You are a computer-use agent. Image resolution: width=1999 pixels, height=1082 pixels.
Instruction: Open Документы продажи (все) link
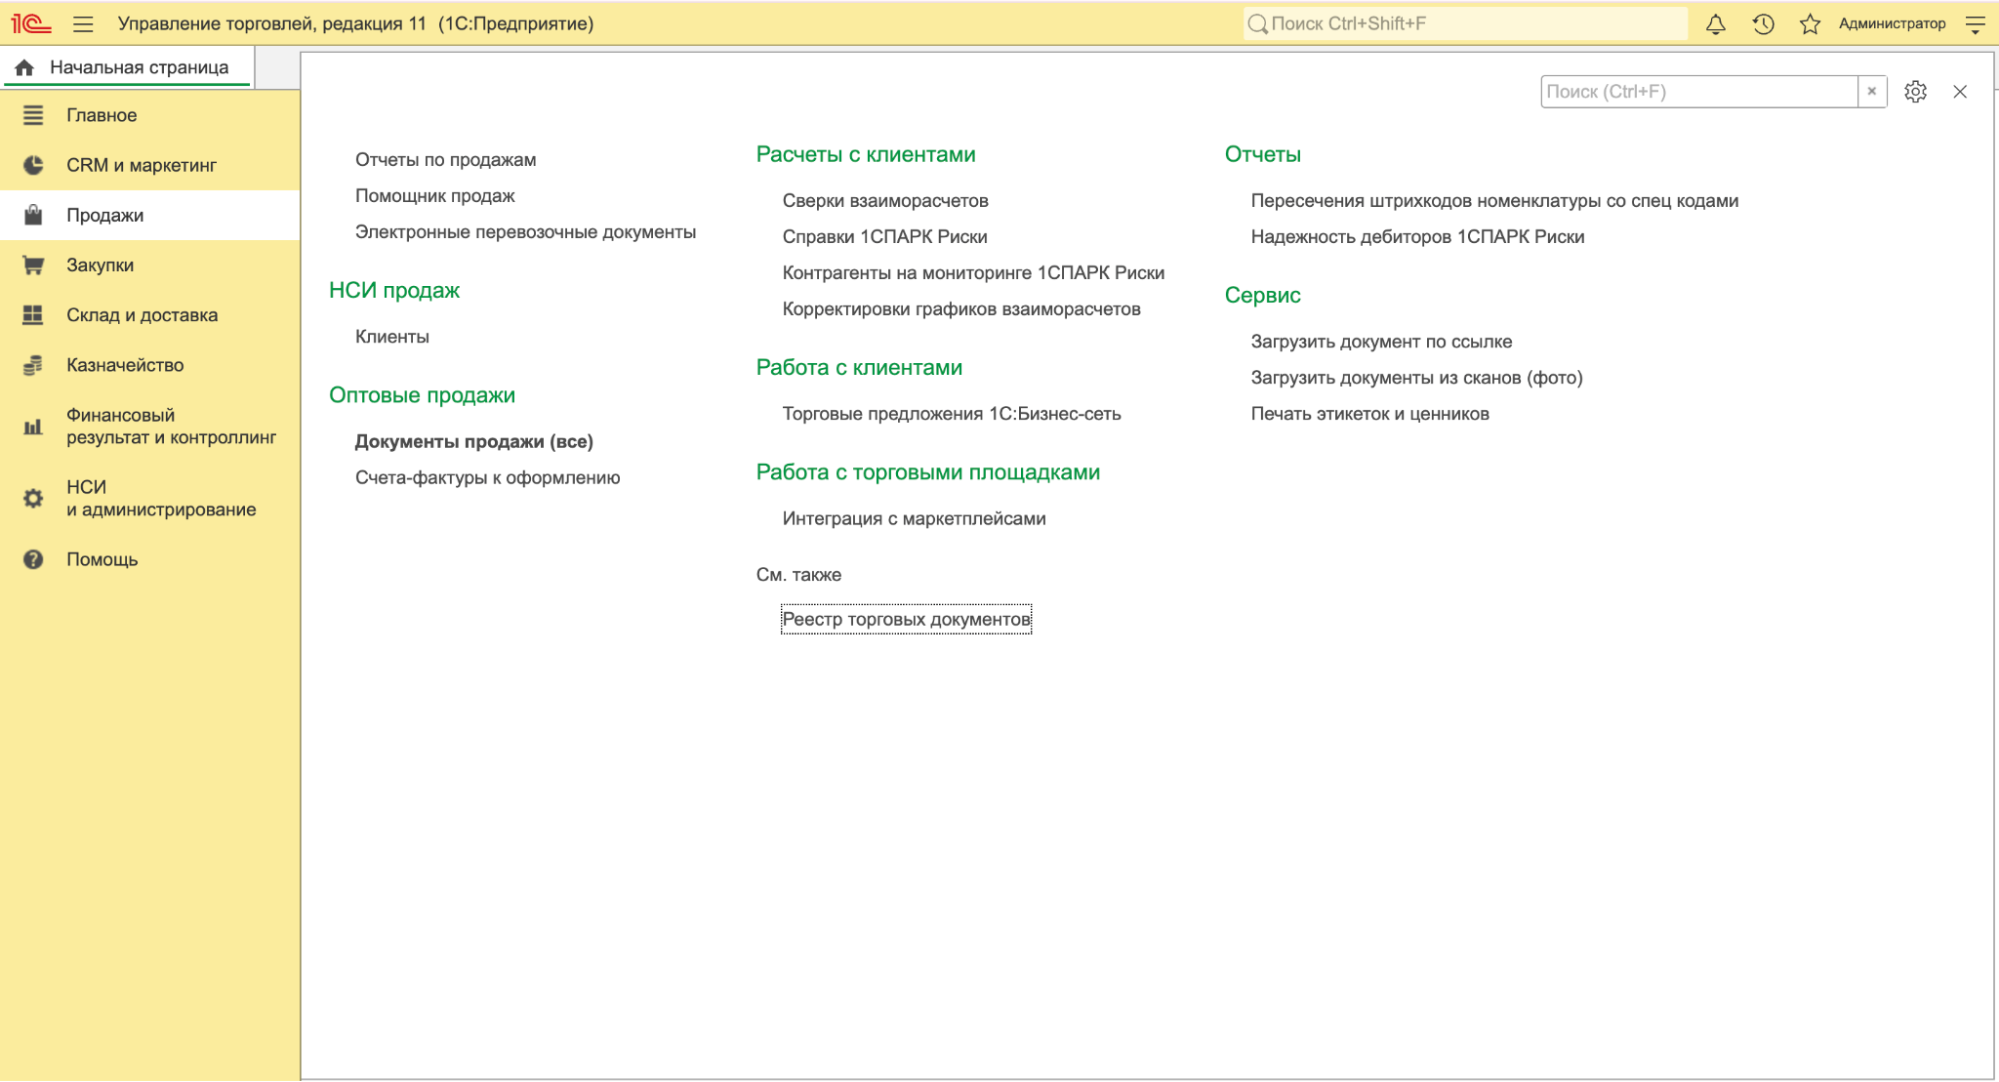[x=474, y=441]
